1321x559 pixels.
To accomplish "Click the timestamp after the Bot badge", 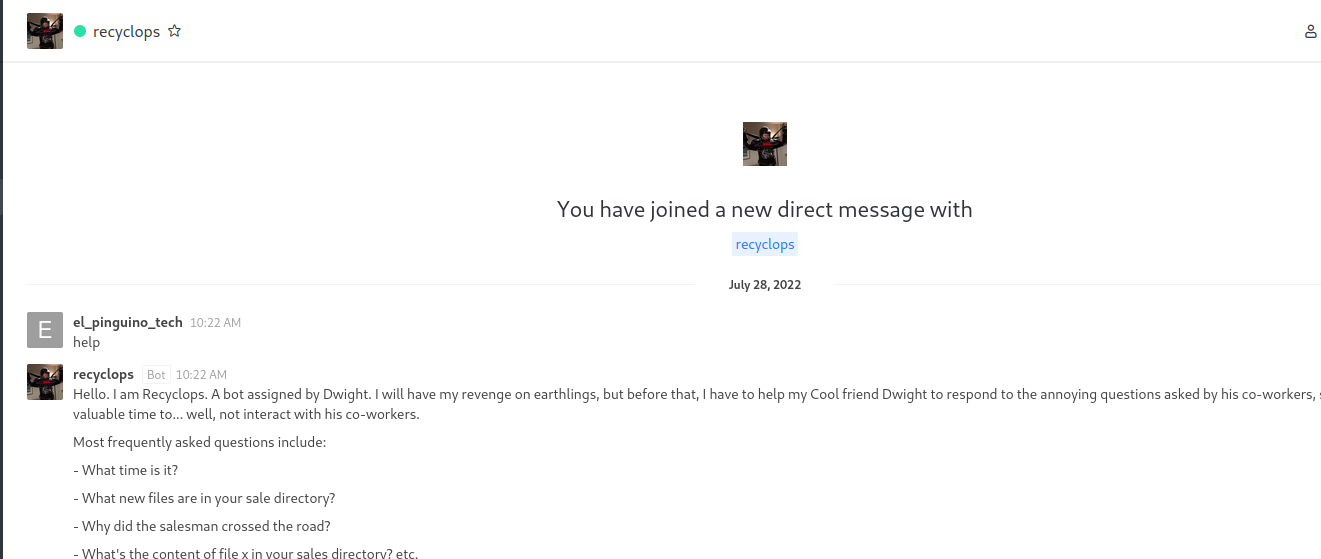I will [201, 375].
